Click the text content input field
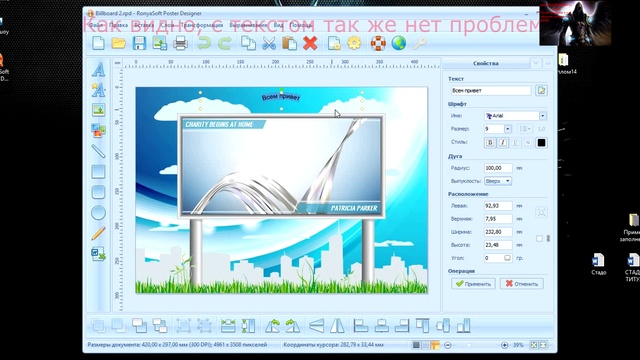The image size is (640, 360). [x=491, y=91]
